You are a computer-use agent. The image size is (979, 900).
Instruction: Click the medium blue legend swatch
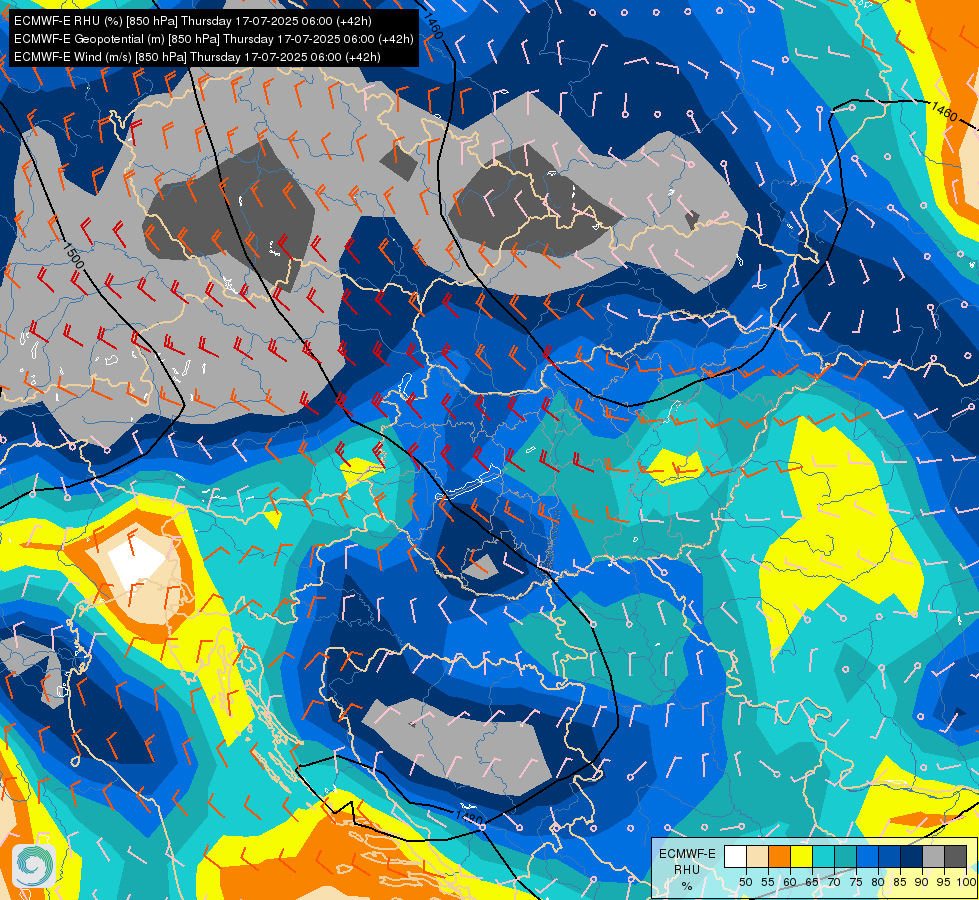tap(890, 856)
